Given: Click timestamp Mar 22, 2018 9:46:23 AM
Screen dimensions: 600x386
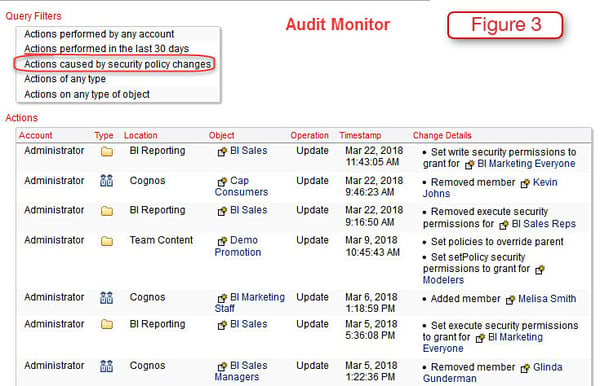Looking at the screenshot, I should (x=374, y=186).
